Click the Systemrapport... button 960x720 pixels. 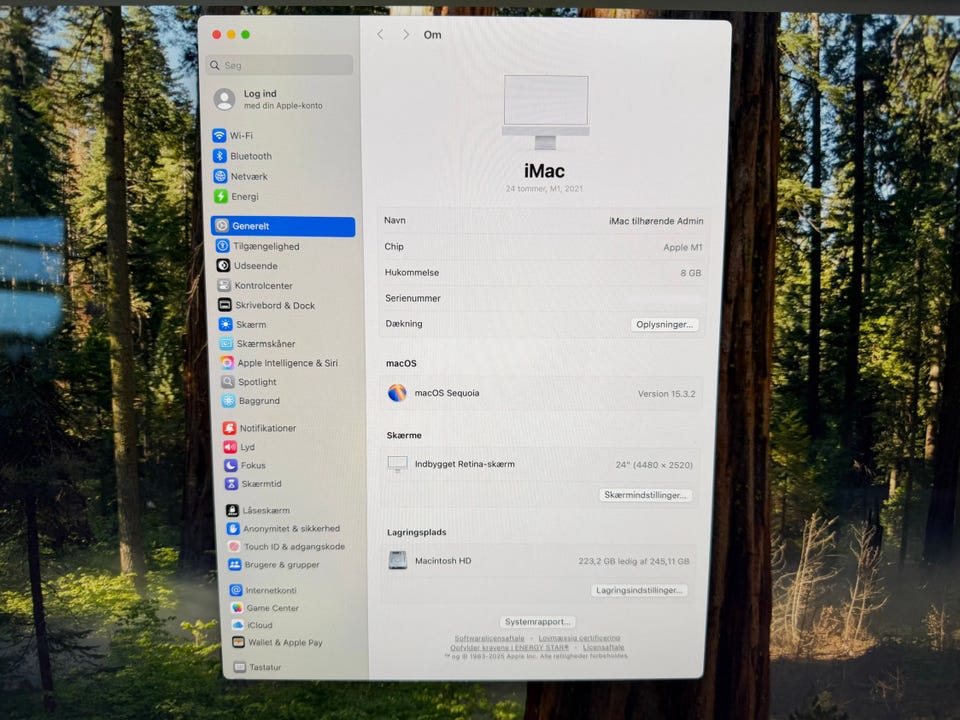[x=537, y=621]
